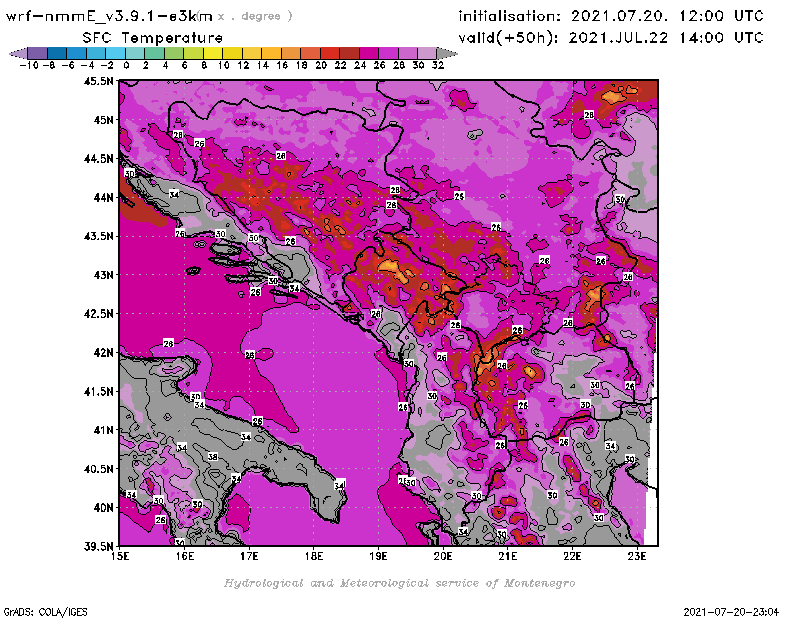Click the 'SFC Temperature' title text
This screenshot has height=618, width=800.
pyautogui.click(x=153, y=38)
